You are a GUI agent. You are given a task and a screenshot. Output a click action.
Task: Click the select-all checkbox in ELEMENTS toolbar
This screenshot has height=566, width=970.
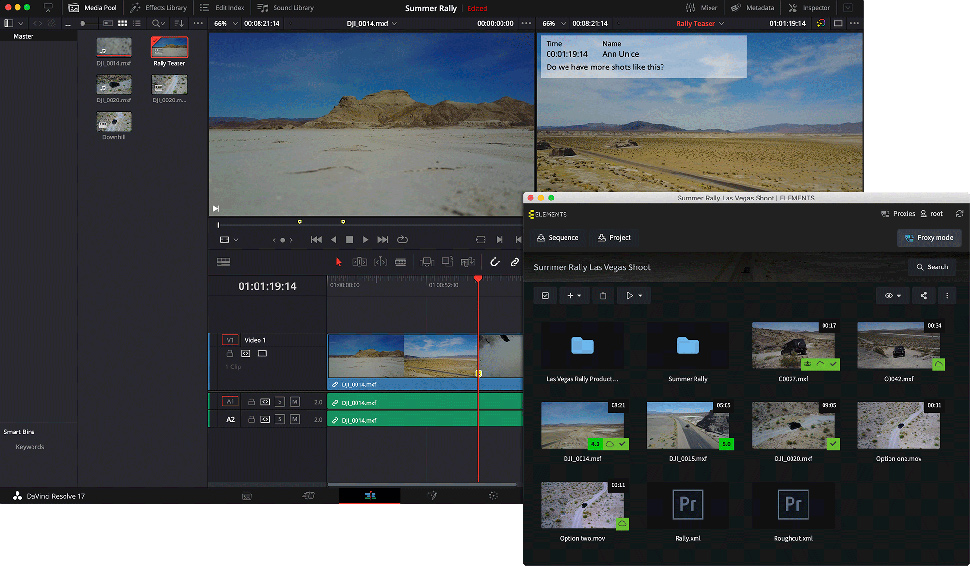[x=545, y=296]
